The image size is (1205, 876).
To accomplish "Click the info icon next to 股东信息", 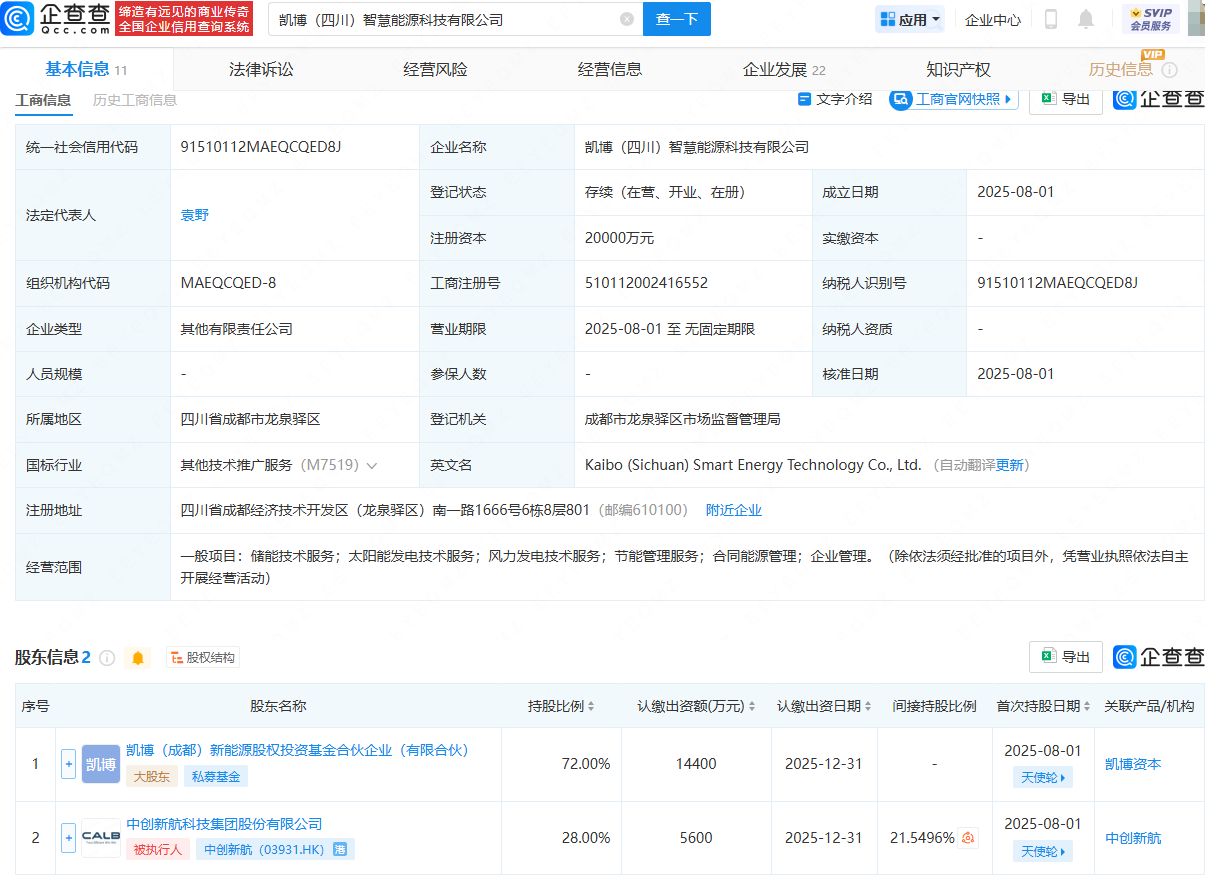I will click(107, 658).
